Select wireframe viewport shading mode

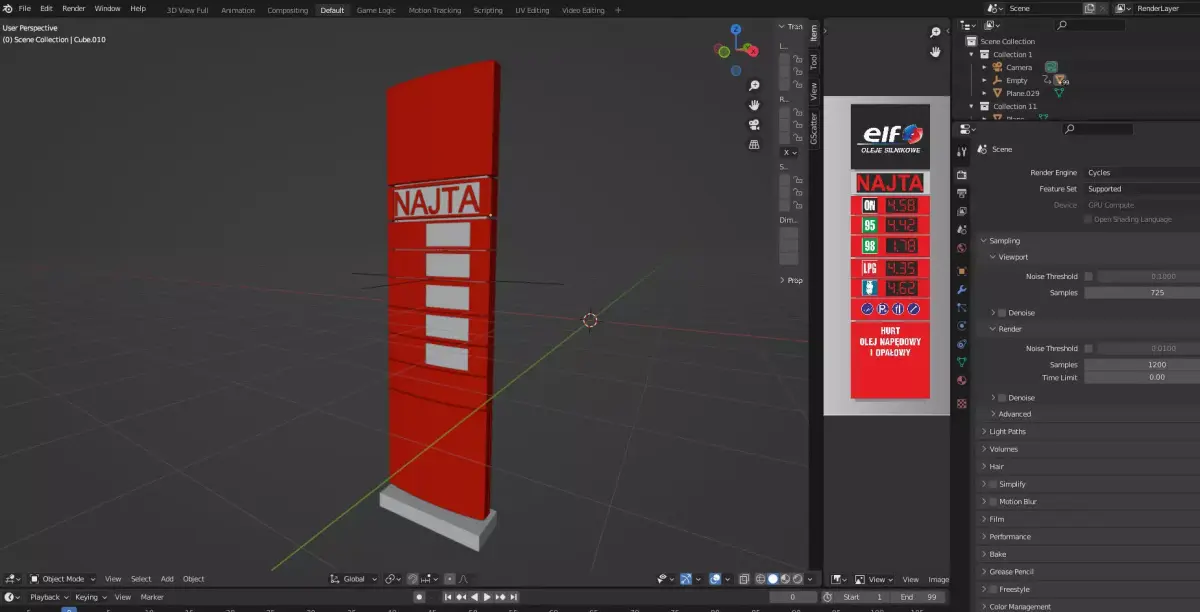point(760,579)
